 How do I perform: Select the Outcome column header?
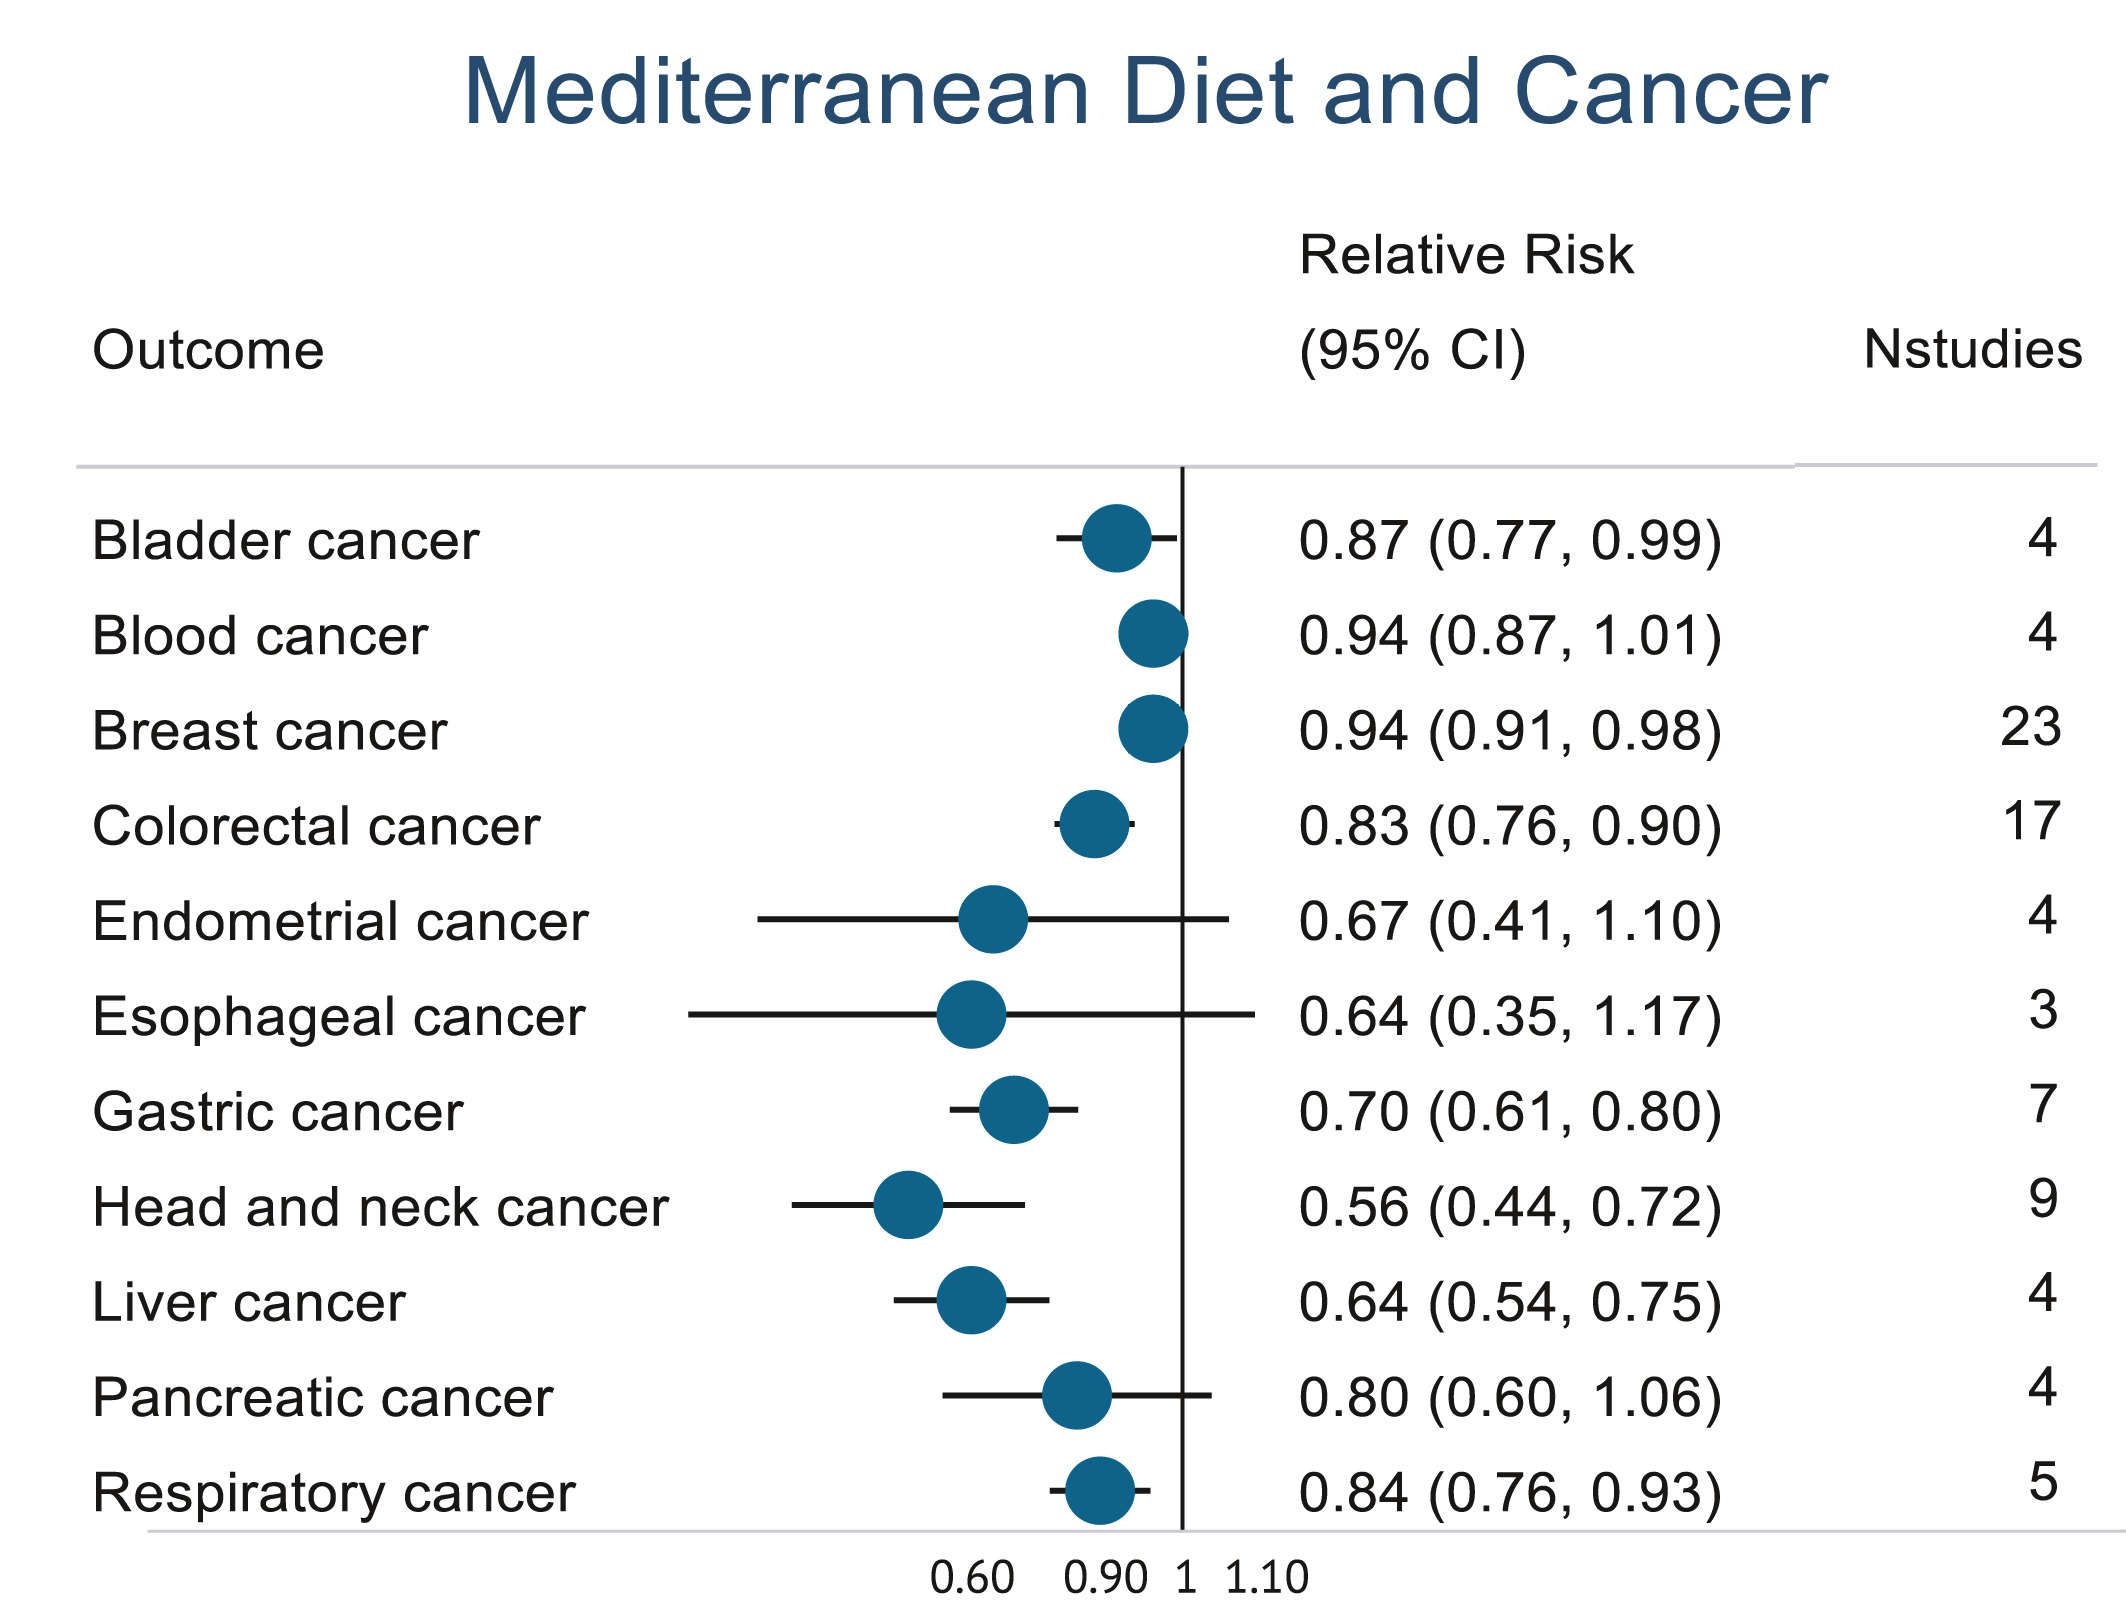pyautogui.click(x=208, y=350)
